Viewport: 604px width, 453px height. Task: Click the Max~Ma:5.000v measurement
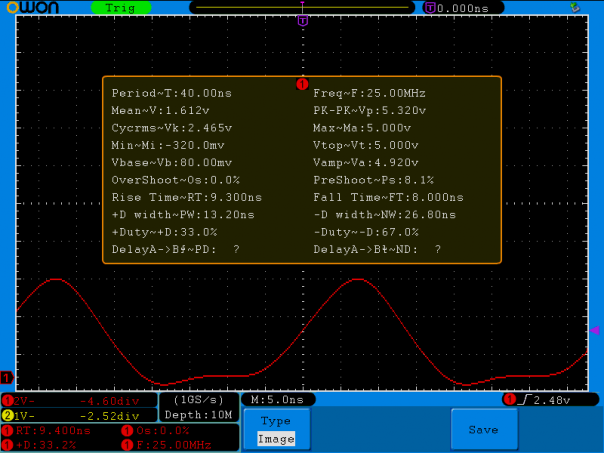[x=362, y=128]
